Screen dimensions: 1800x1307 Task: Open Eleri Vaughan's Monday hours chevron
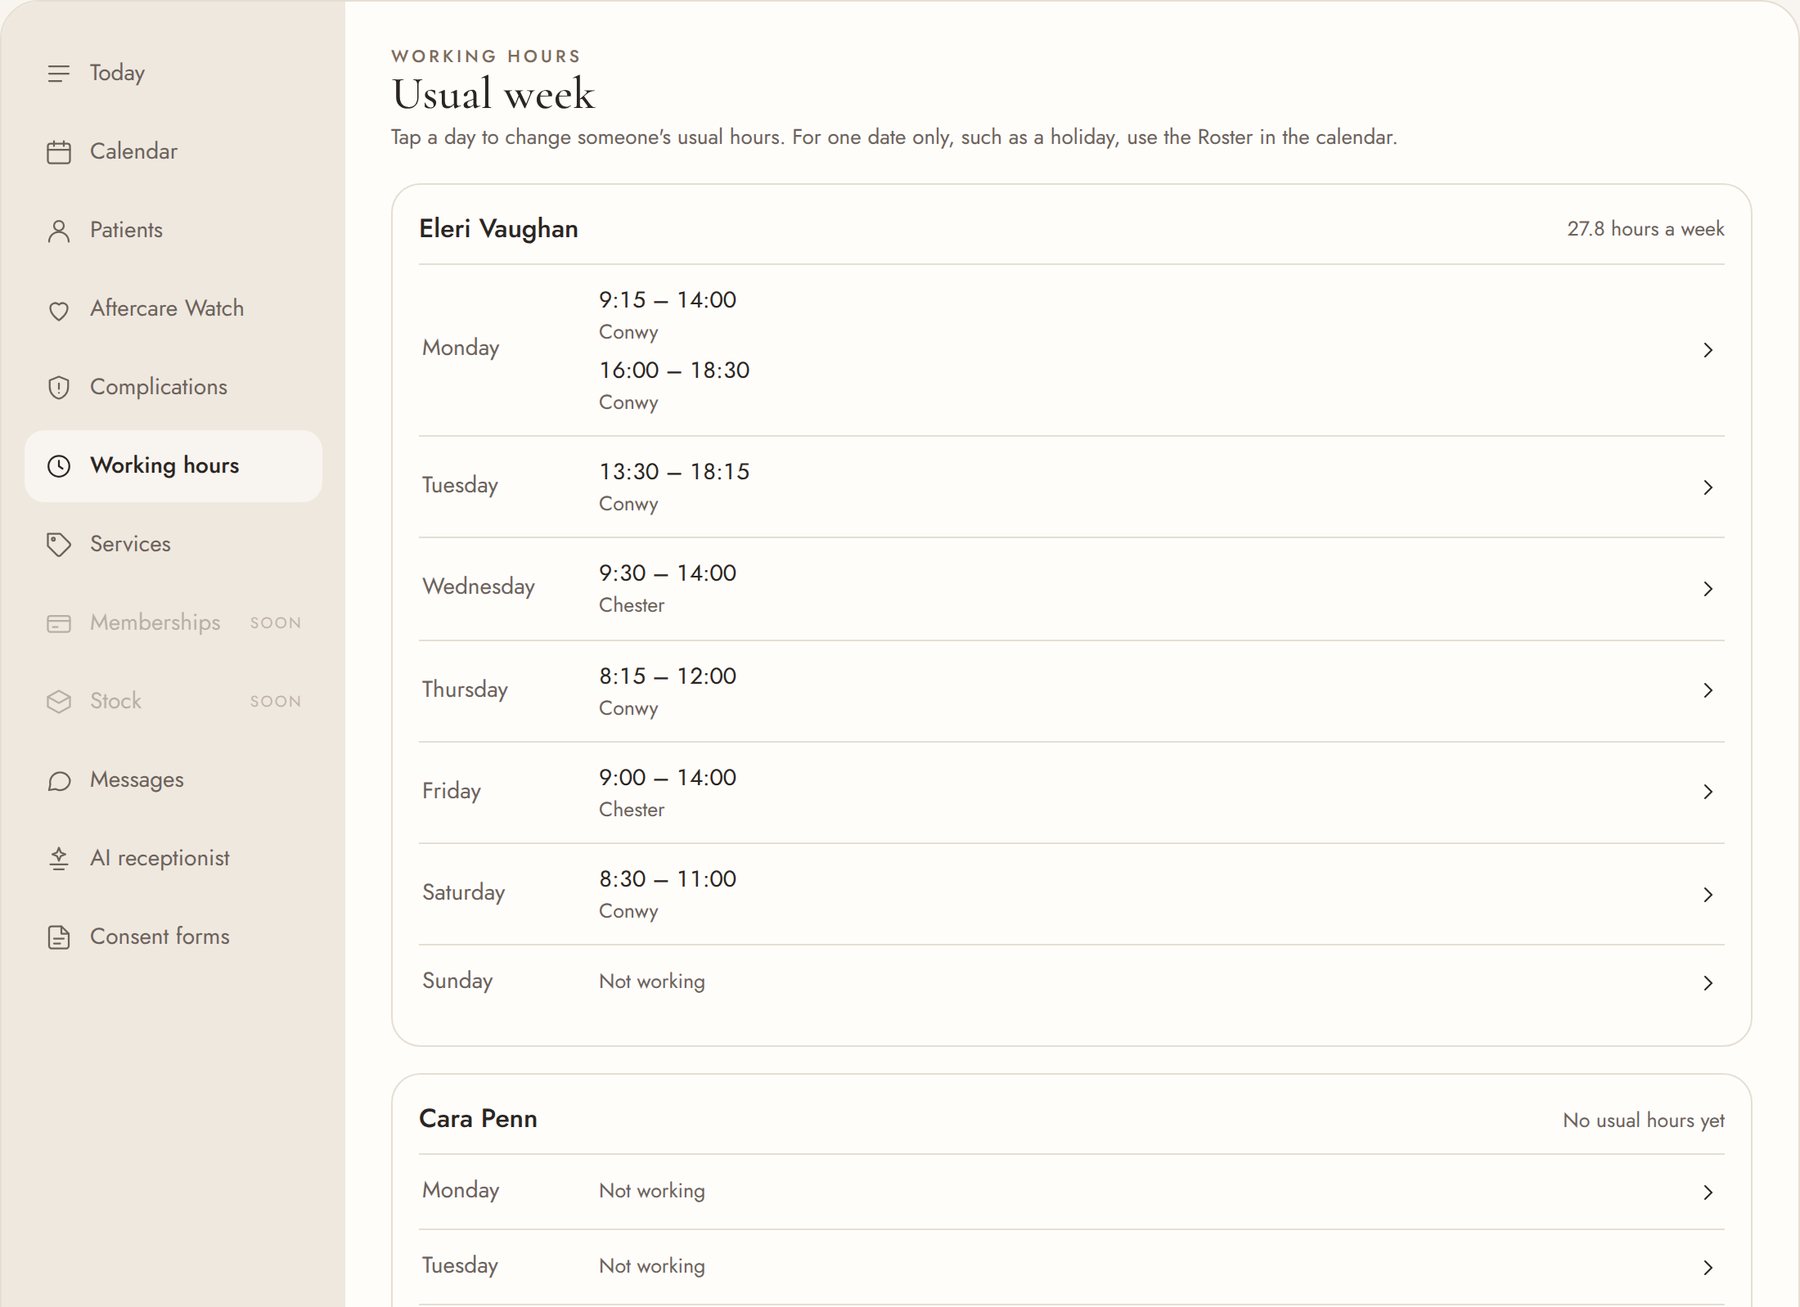coord(1708,350)
